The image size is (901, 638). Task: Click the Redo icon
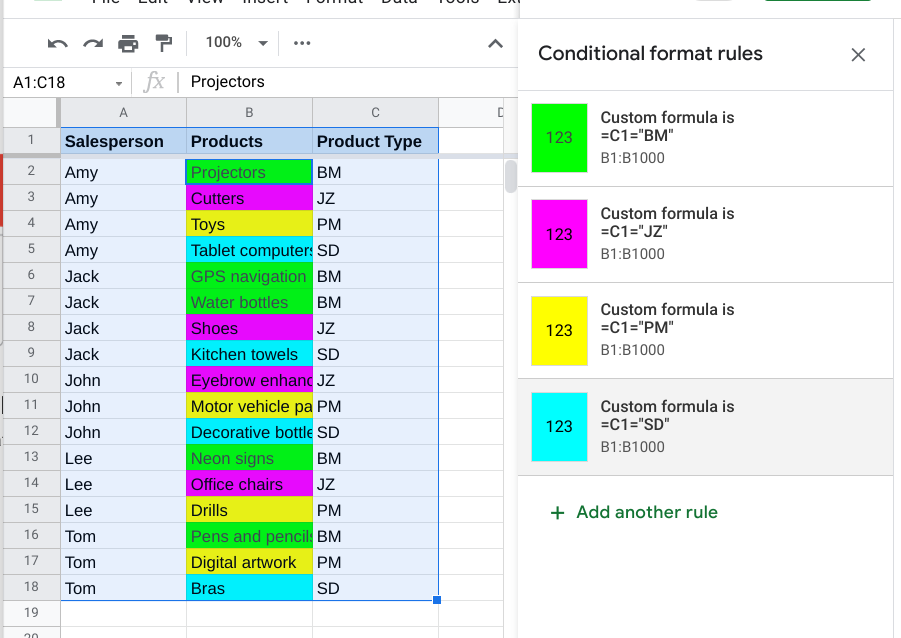[x=93, y=43]
